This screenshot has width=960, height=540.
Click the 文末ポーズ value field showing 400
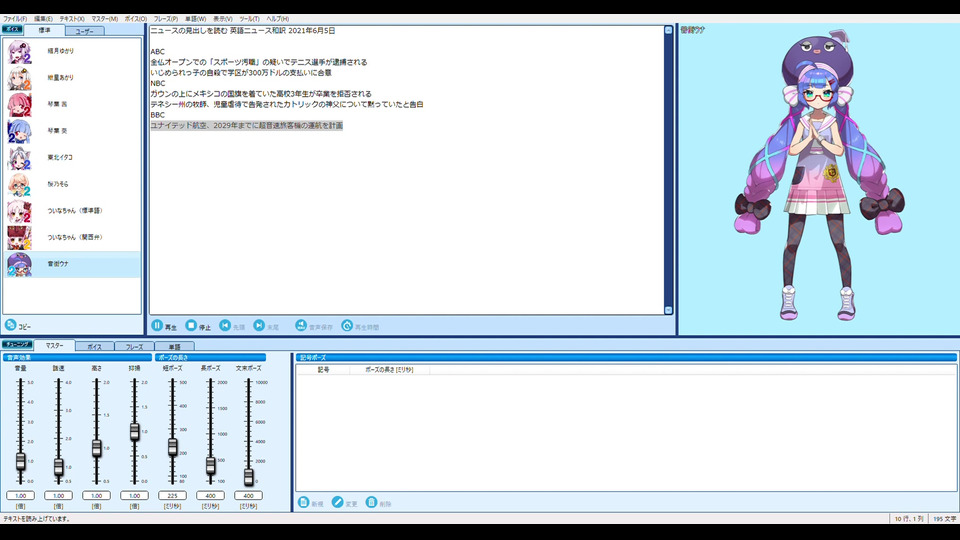(x=248, y=495)
